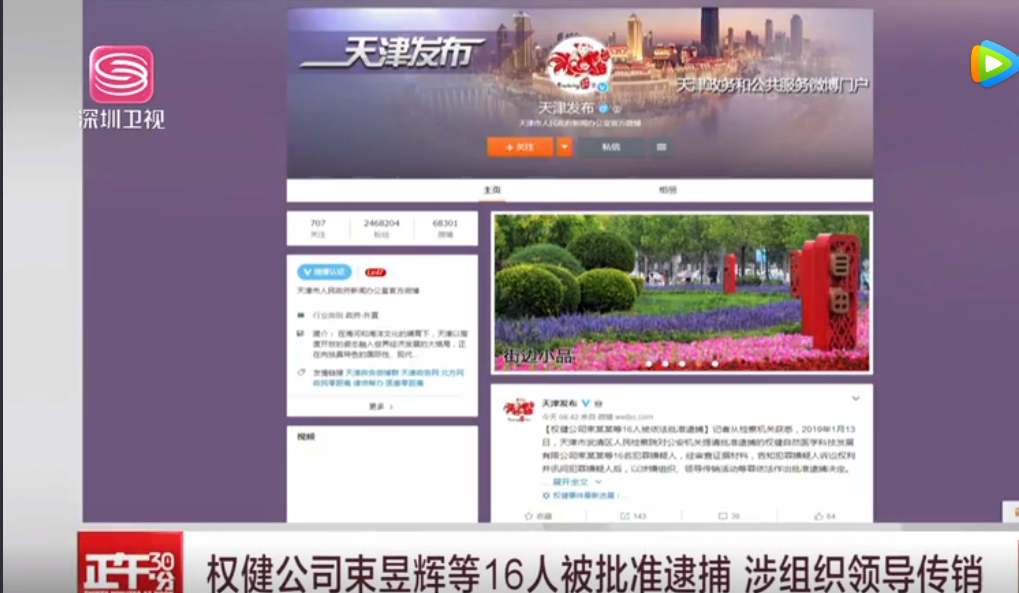Click the 正午30分 program logo
Viewport: 1019px width, 593px height.
[x=130, y=563]
